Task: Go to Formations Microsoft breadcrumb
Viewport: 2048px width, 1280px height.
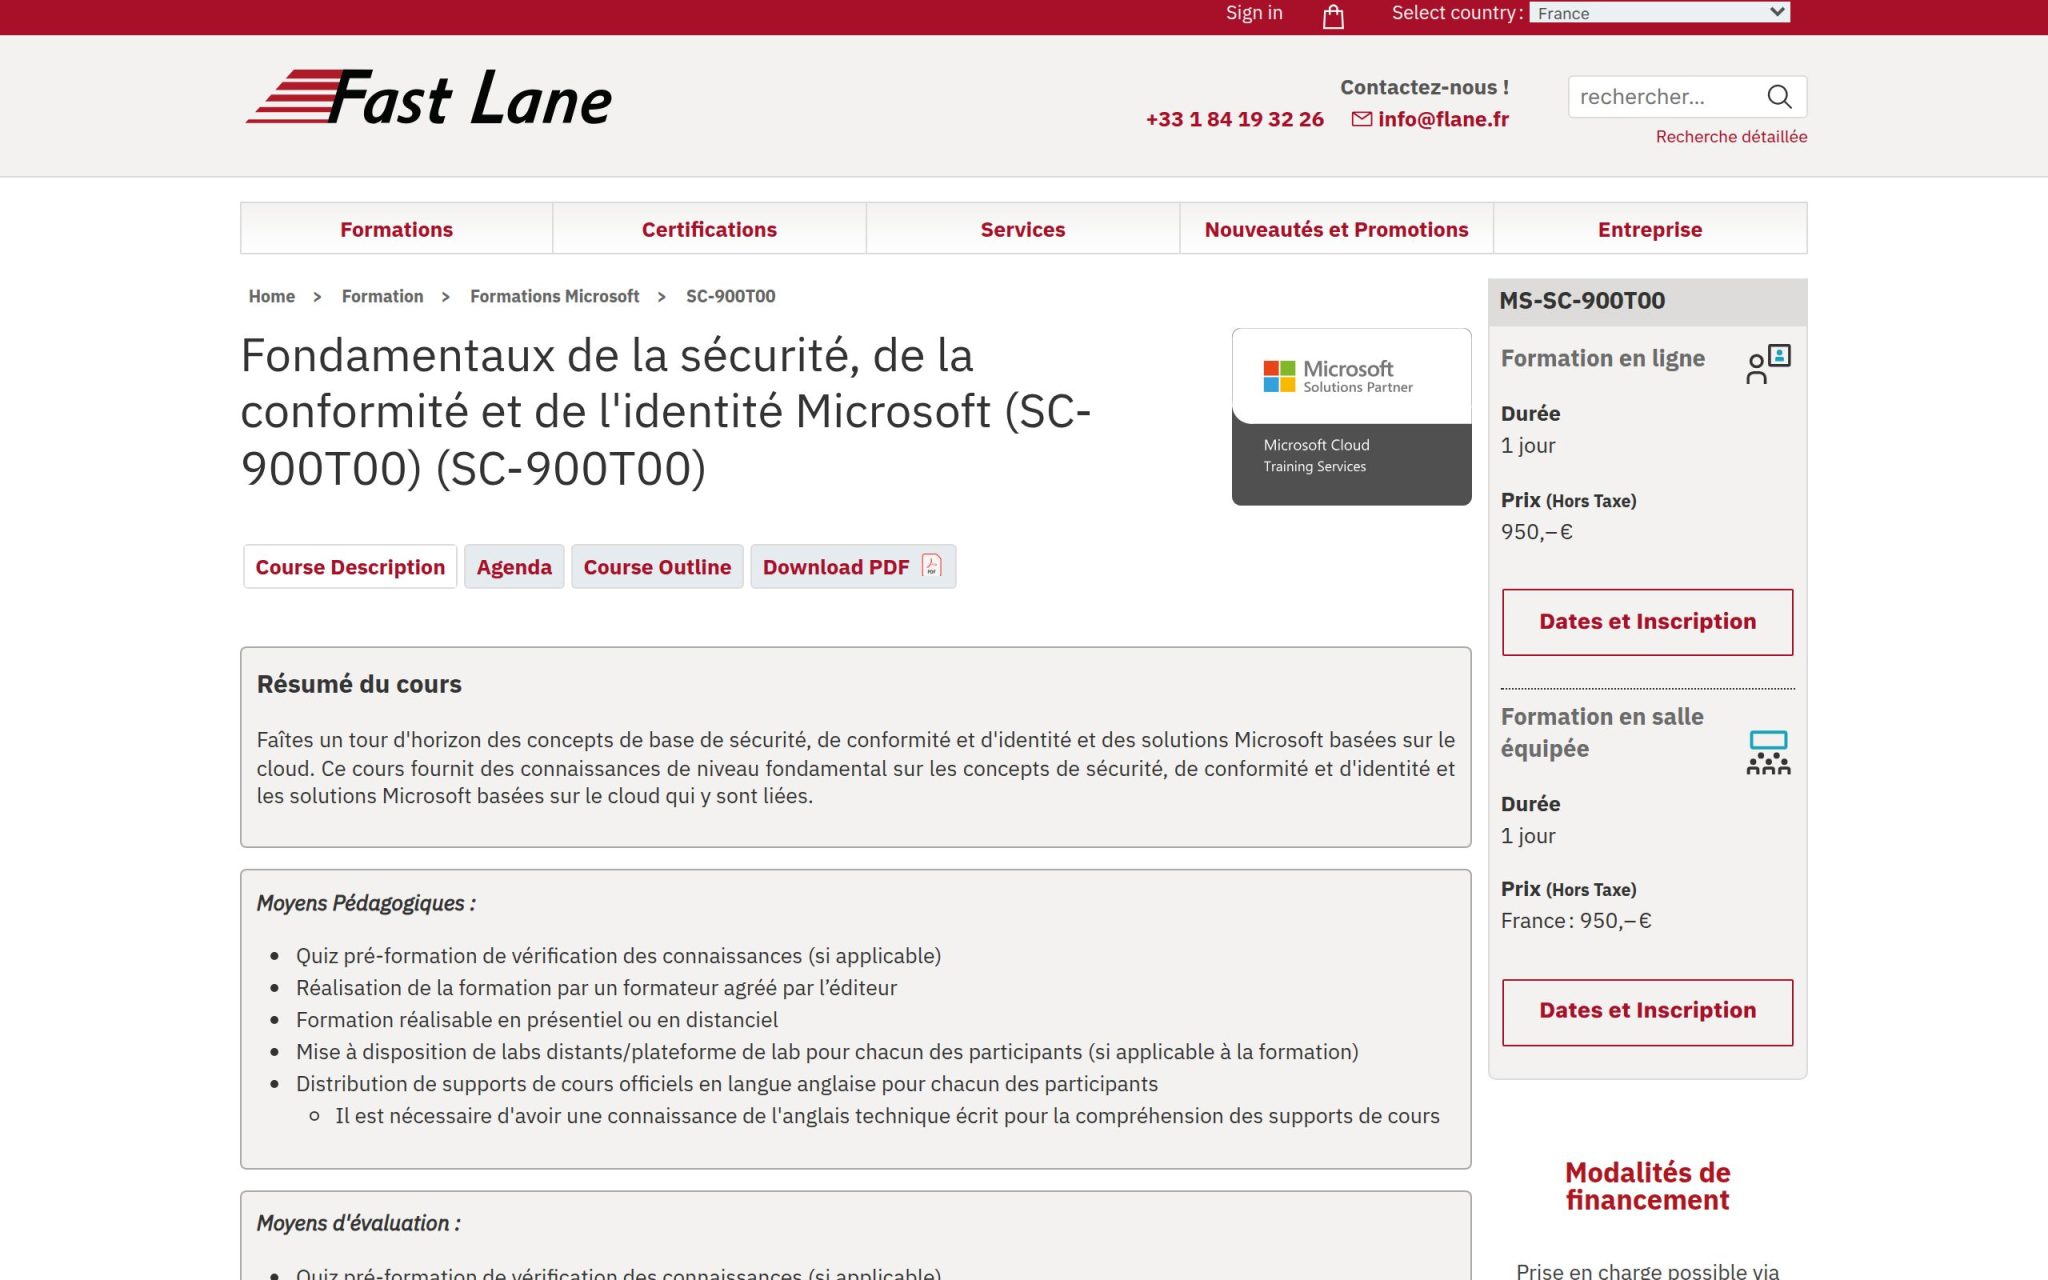Action: pyautogui.click(x=554, y=296)
